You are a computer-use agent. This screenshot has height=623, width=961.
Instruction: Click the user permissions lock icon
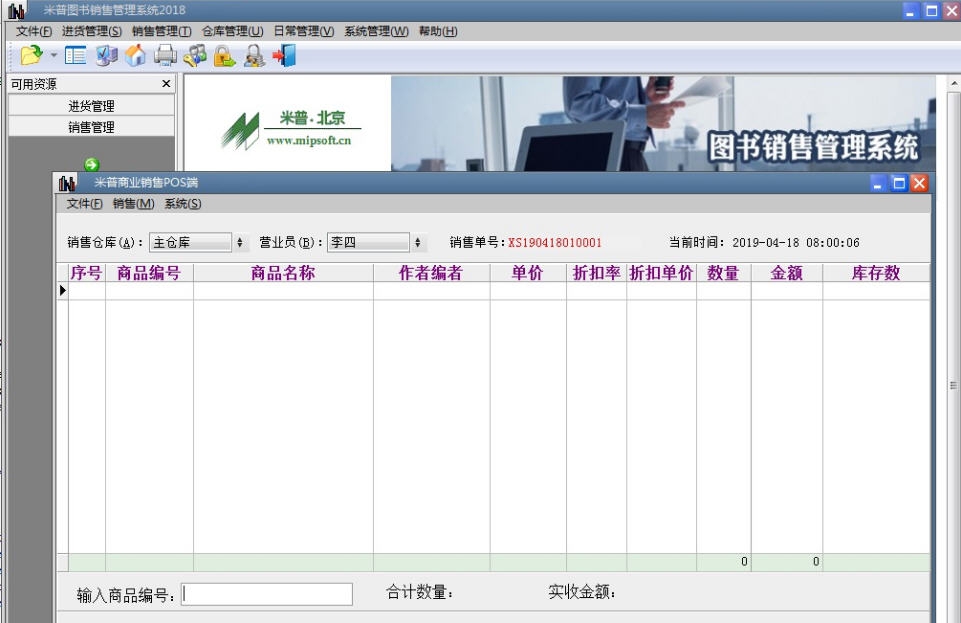pos(251,56)
